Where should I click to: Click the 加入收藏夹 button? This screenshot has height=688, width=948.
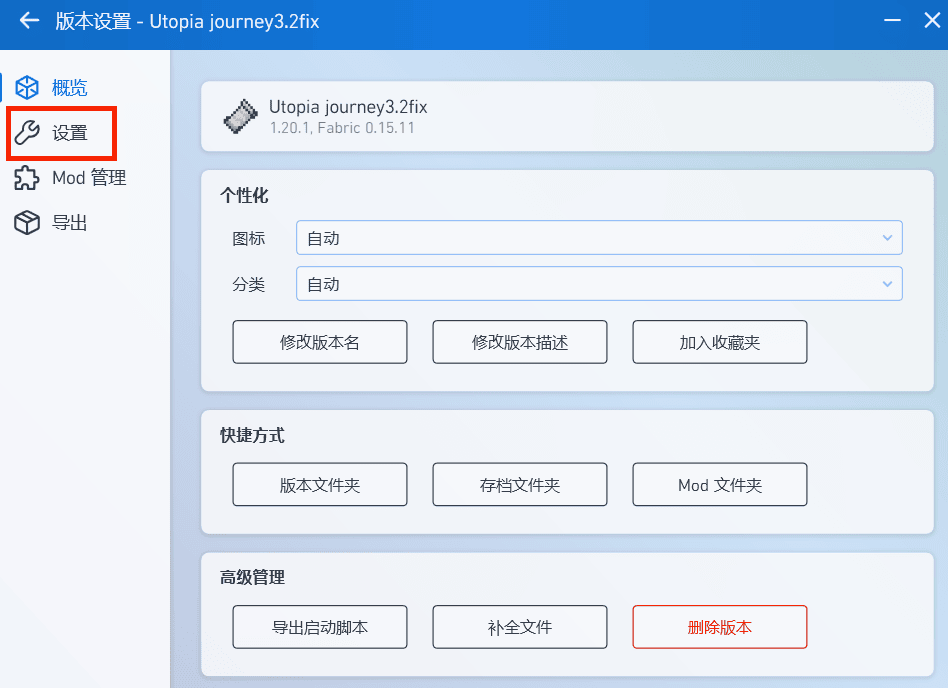pos(719,342)
